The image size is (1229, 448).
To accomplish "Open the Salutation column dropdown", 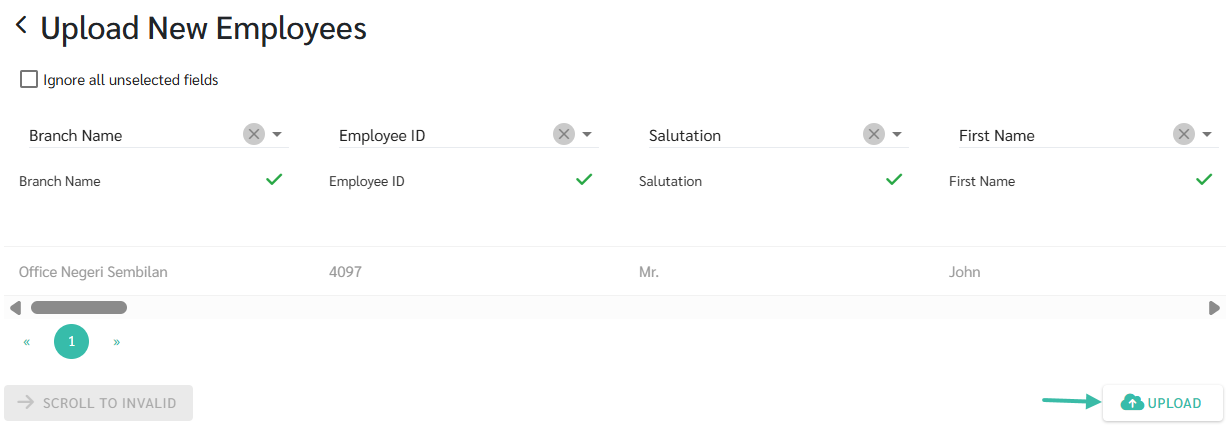I will [x=897, y=134].
